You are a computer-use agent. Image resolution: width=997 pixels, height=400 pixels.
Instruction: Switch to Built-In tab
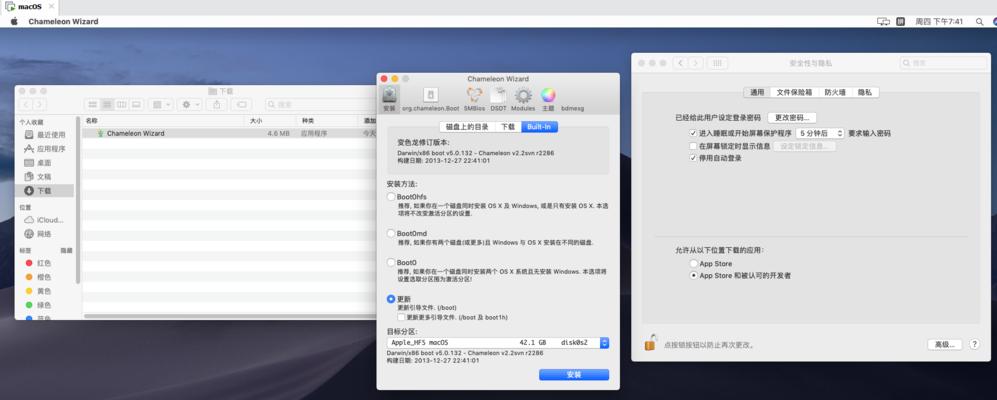(540, 127)
